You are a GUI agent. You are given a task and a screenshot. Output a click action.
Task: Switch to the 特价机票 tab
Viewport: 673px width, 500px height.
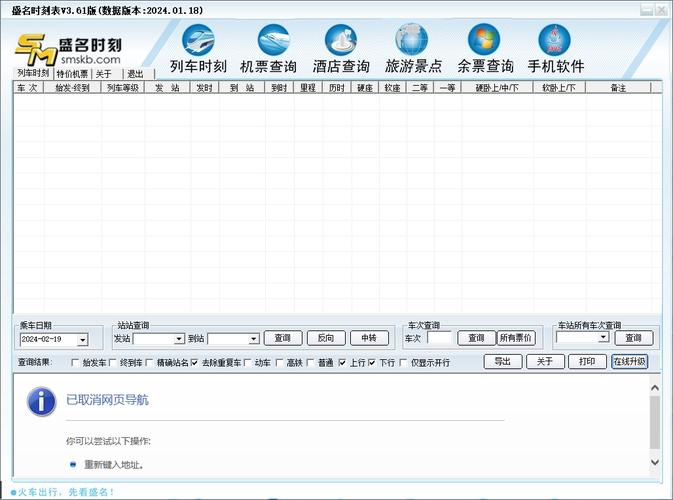[x=72, y=74]
